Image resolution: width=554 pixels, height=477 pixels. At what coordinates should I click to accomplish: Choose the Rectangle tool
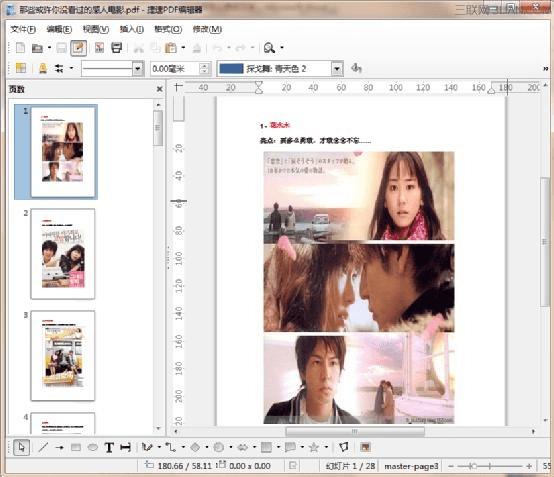click(x=76, y=447)
